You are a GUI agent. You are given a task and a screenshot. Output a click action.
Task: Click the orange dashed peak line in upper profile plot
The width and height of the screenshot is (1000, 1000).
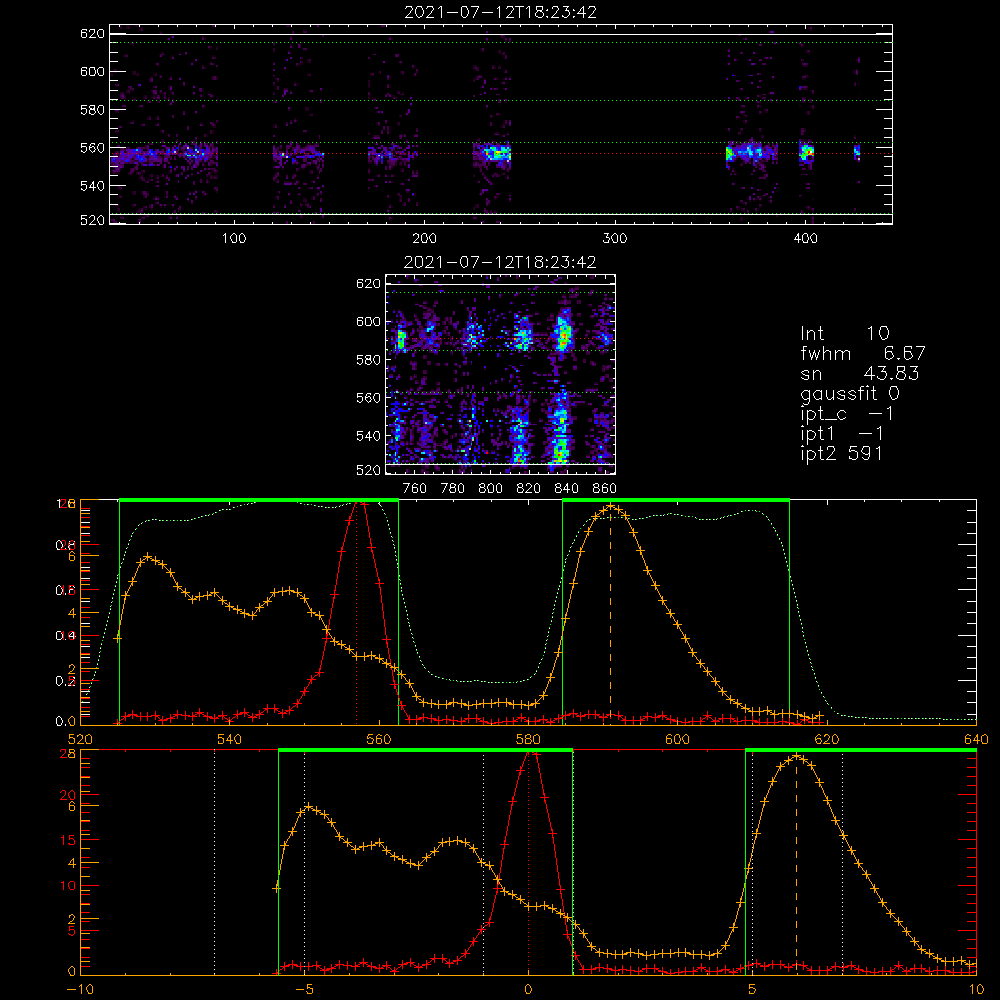click(610, 615)
